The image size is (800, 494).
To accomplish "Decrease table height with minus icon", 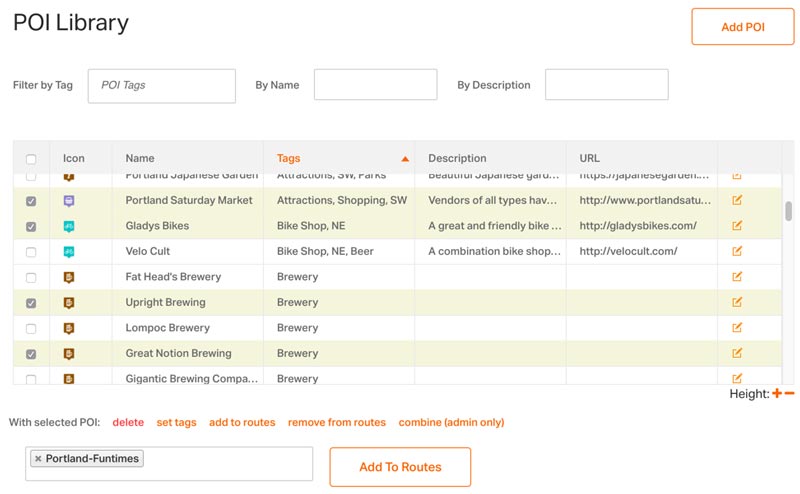I will [x=789, y=393].
